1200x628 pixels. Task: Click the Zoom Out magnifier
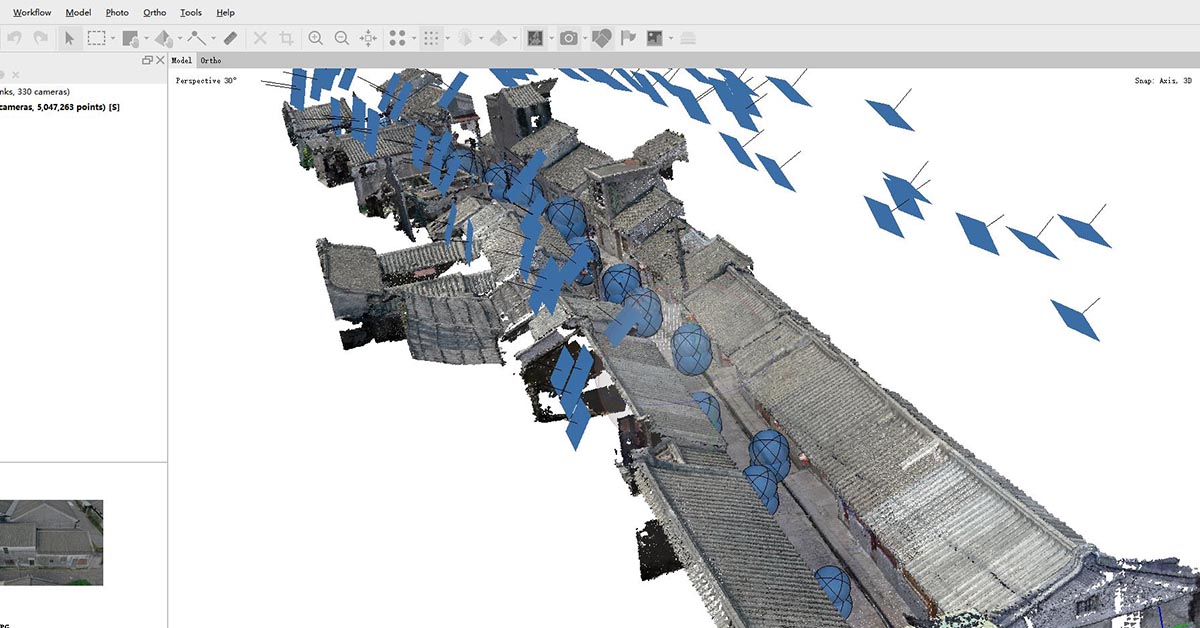(341, 38)
